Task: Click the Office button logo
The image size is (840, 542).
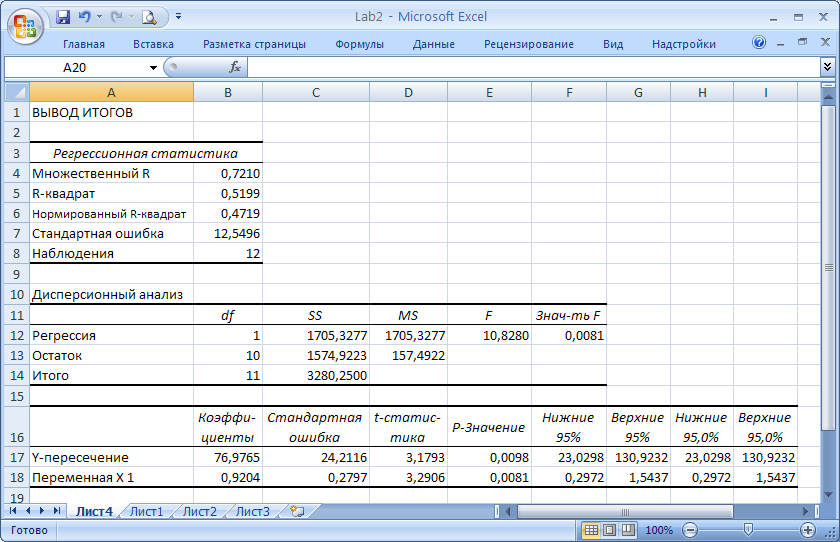Action: pyautogui.click(x=24, y=24)
